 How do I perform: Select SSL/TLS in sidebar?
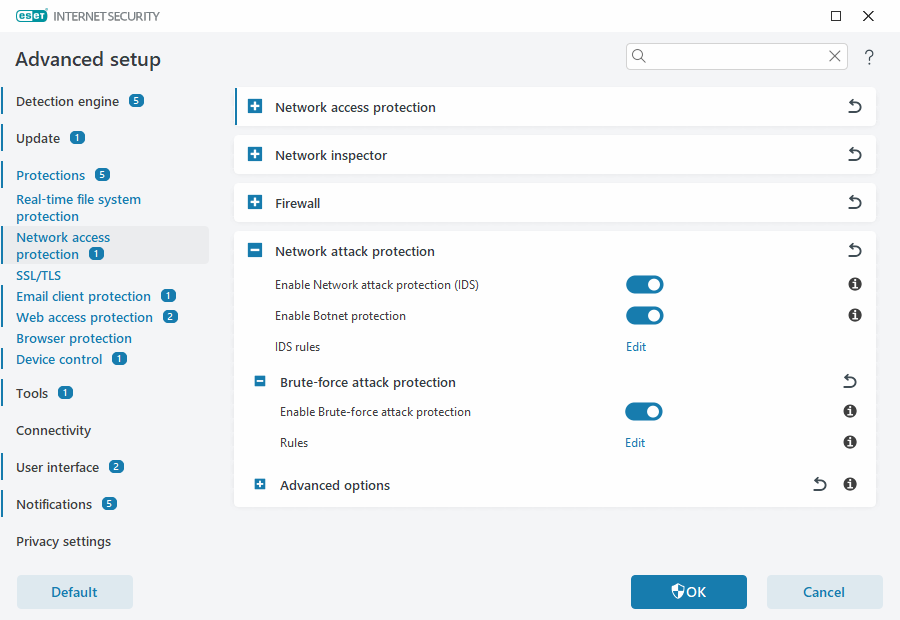[x=38, y=276]
